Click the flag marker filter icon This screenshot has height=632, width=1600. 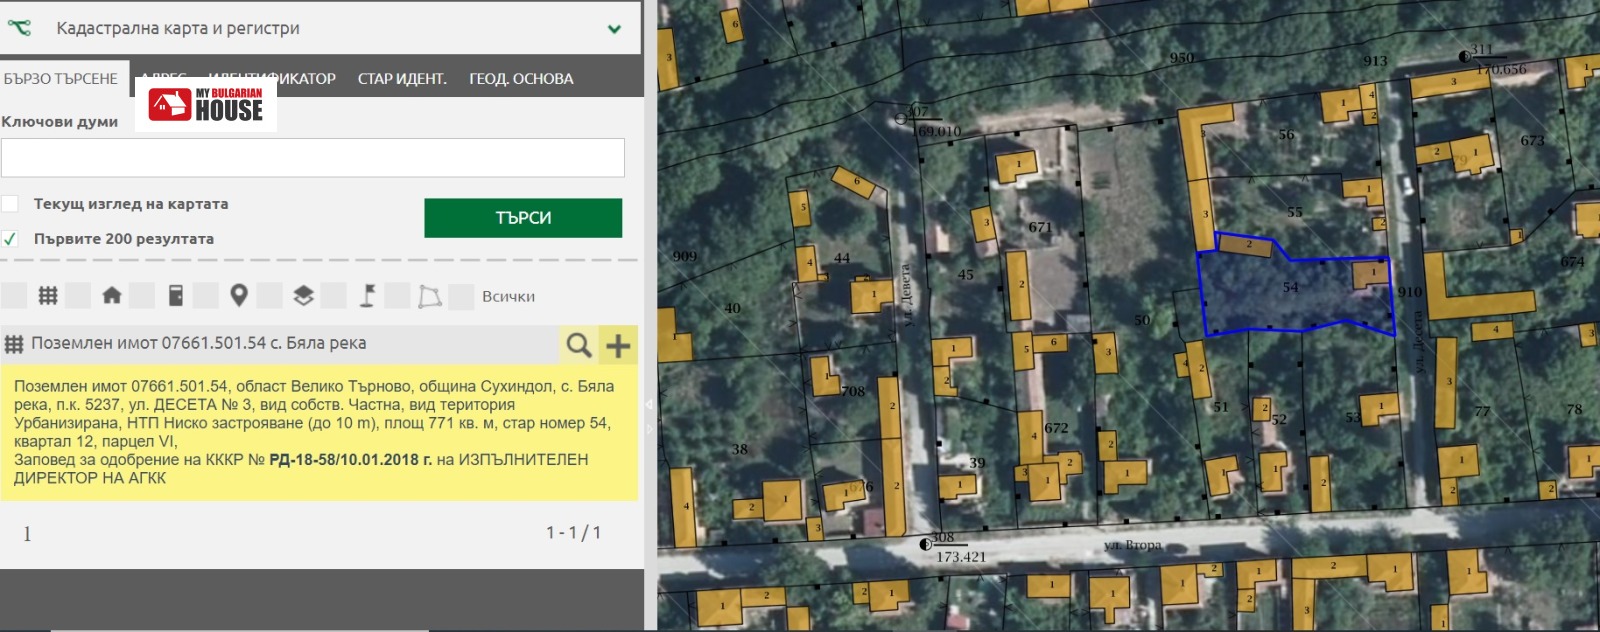(367, 296)
